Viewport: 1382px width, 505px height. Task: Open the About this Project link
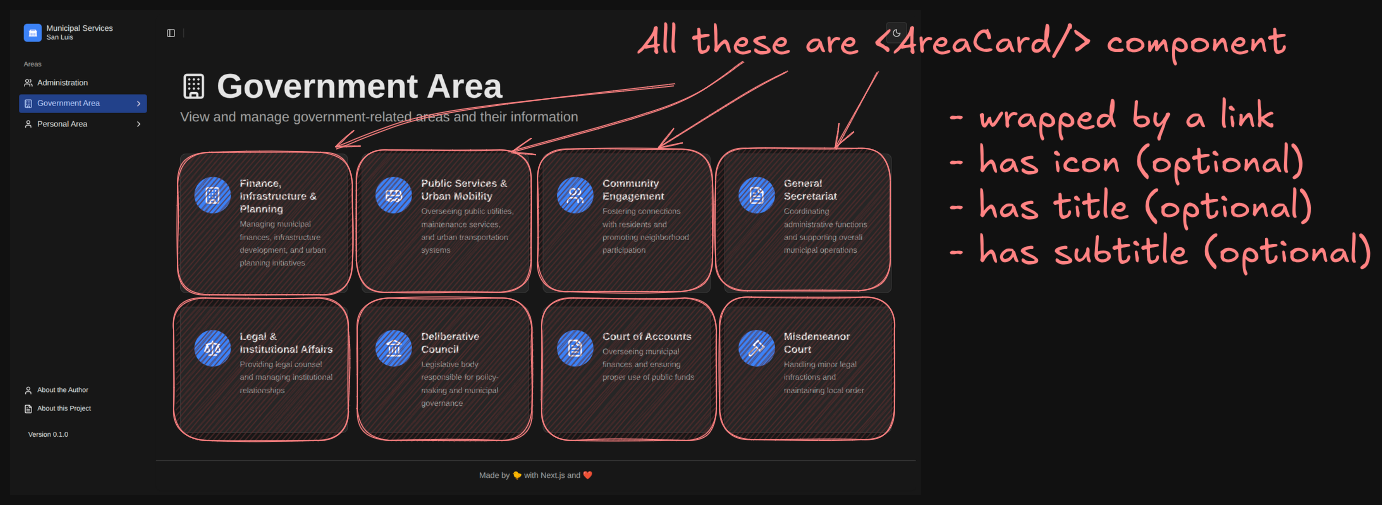click(64, 408)
